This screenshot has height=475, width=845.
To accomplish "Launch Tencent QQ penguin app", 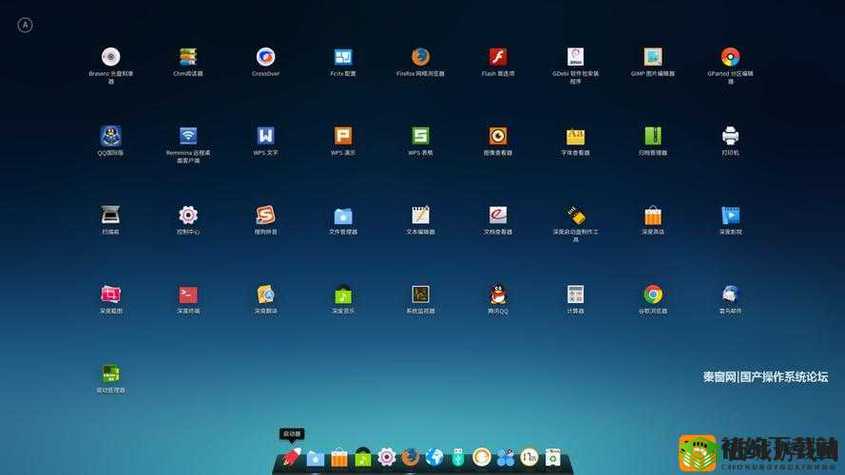I will [x=498, y=294].
